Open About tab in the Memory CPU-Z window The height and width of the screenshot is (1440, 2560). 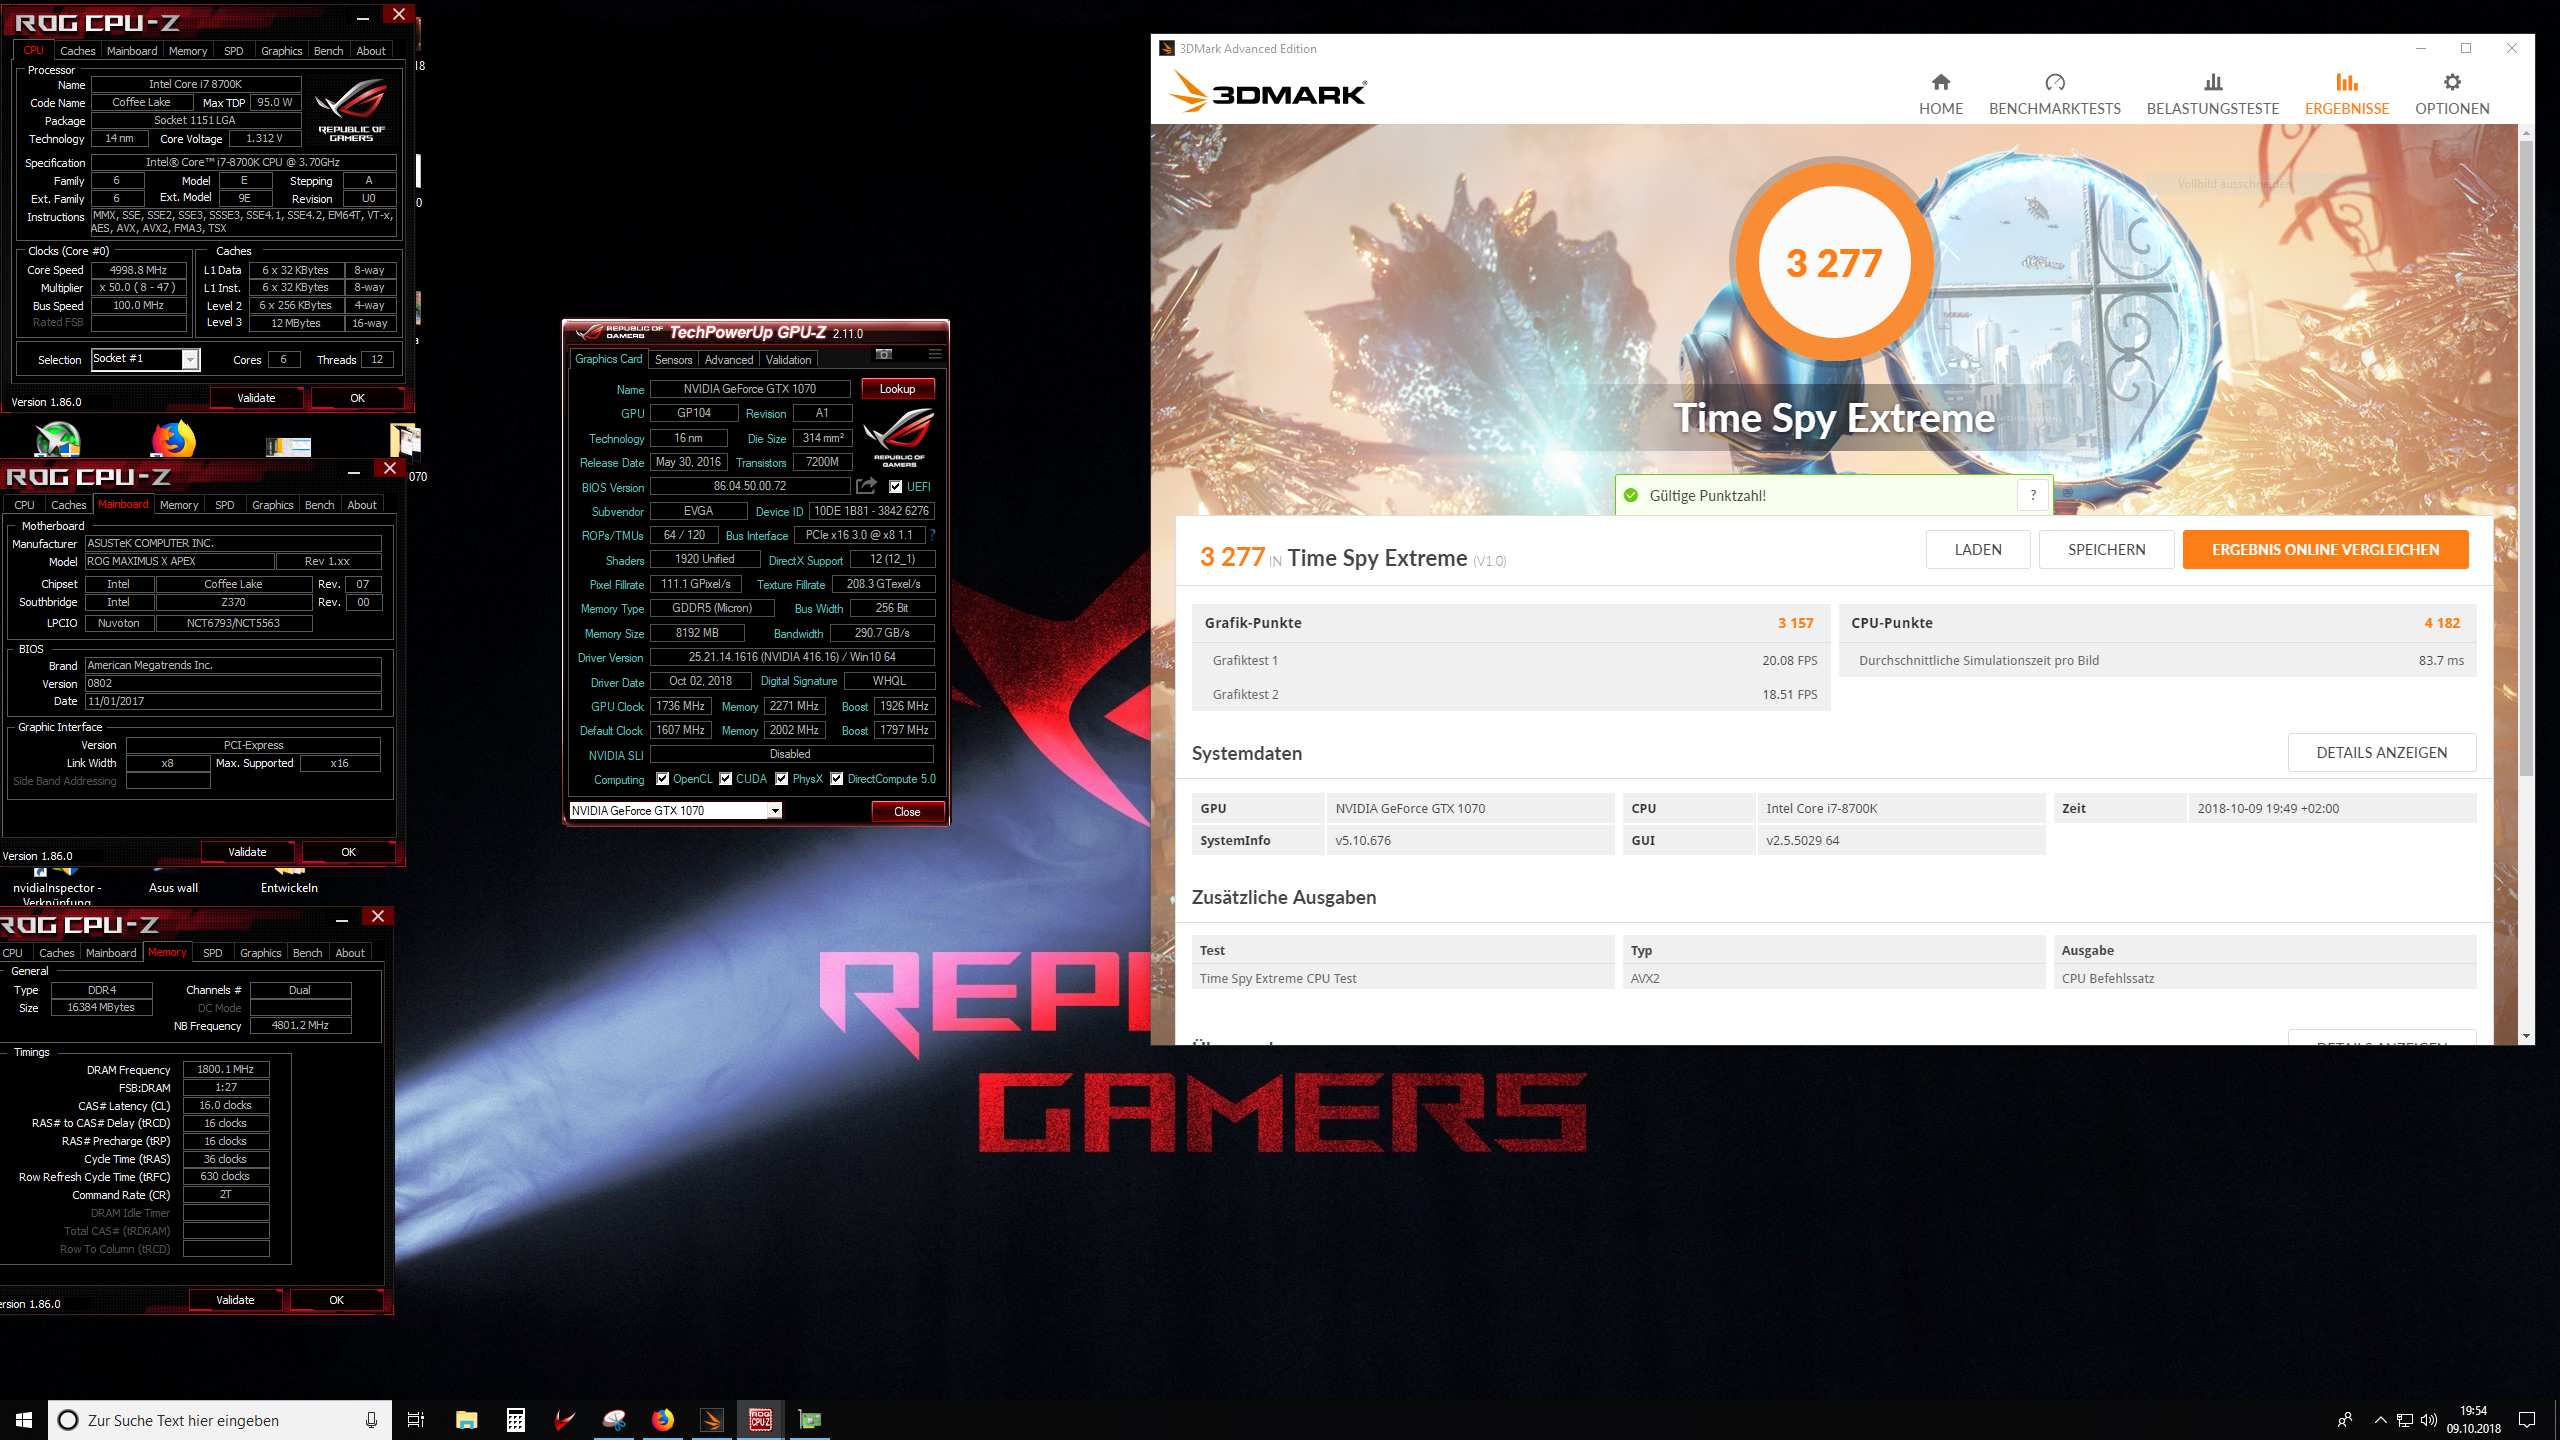click(x=350, y=953)
